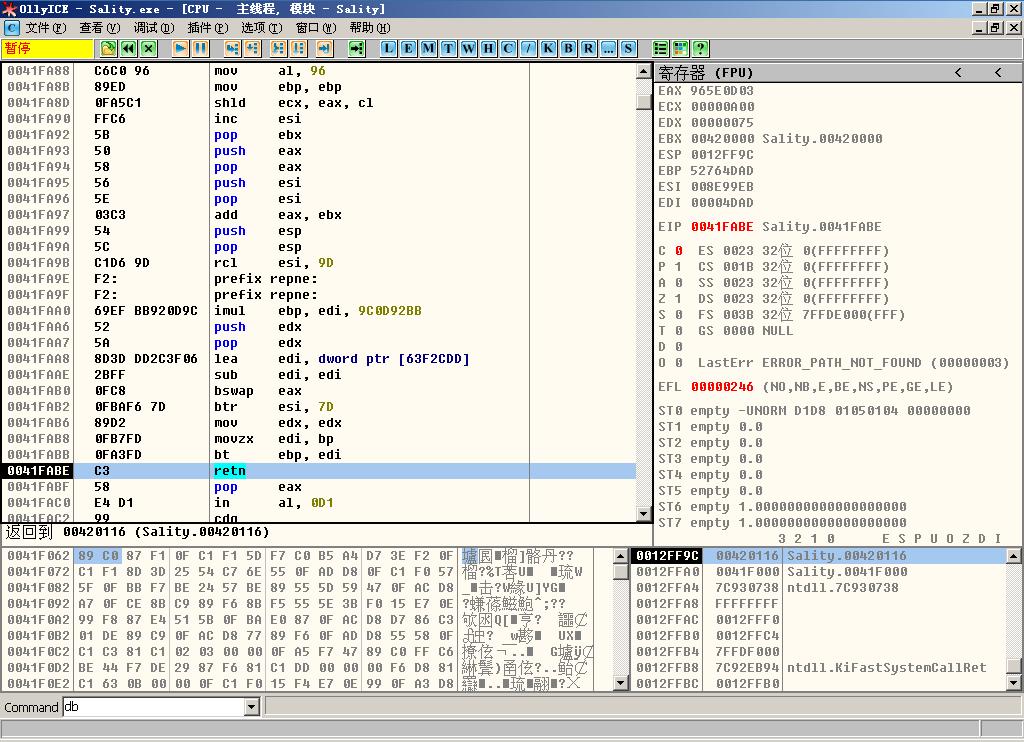Open the Memory map (M) window
This screenshot has height=742, width=1024.
click(x=428, y=48)
